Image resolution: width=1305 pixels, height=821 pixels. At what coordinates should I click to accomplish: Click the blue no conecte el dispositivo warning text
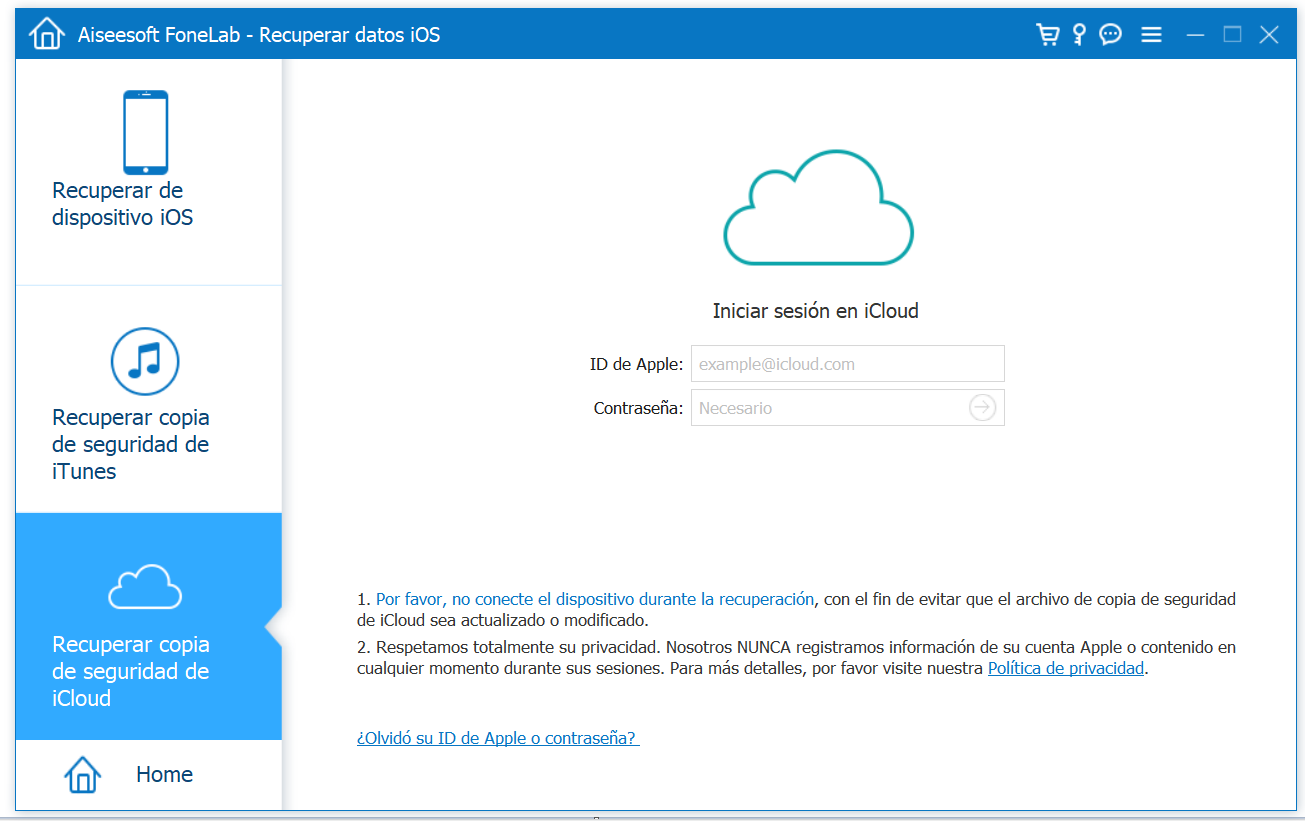(595, 599)
